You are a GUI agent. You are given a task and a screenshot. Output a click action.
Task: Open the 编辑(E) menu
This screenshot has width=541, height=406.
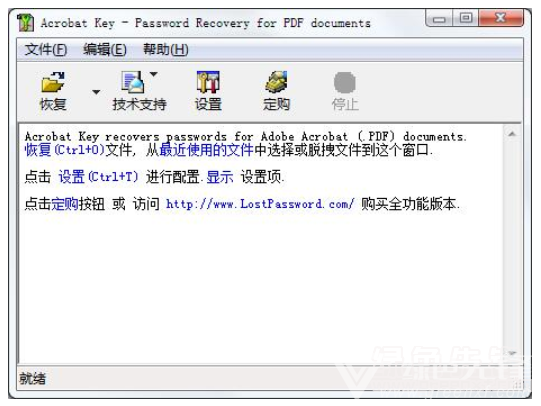click(105, 50)
